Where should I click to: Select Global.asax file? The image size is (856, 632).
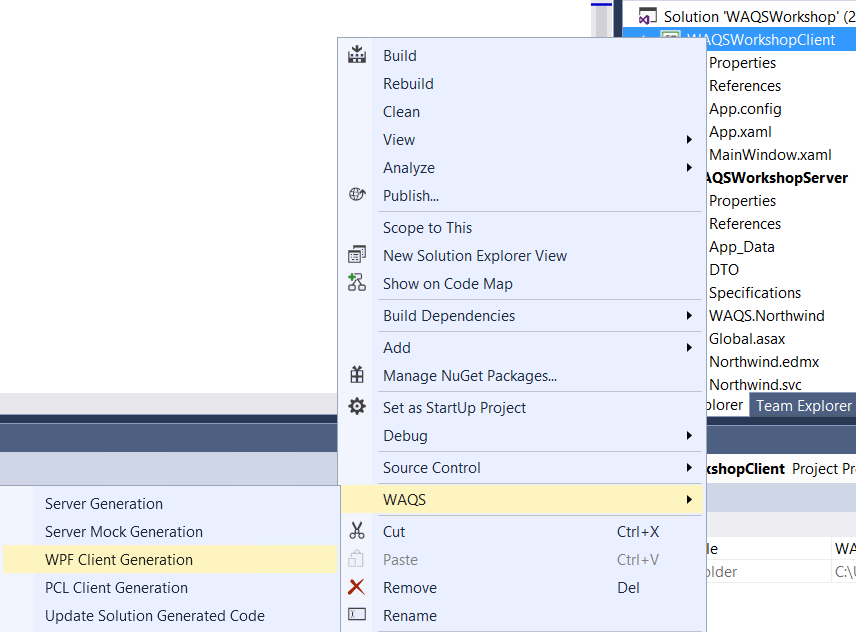click(x=747, y=339)
